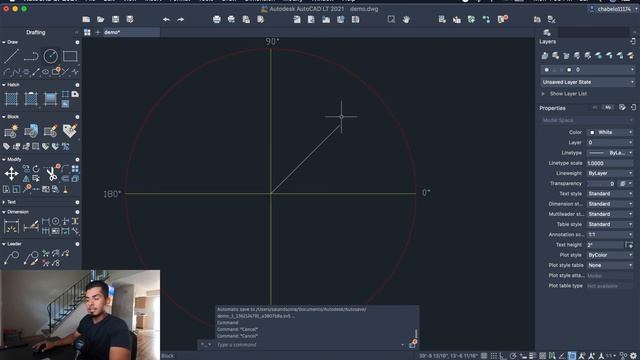Click the Print icon in toolbar
This screenshot has height=360, width=640.
pyautogui.click(x=217, y=19)
